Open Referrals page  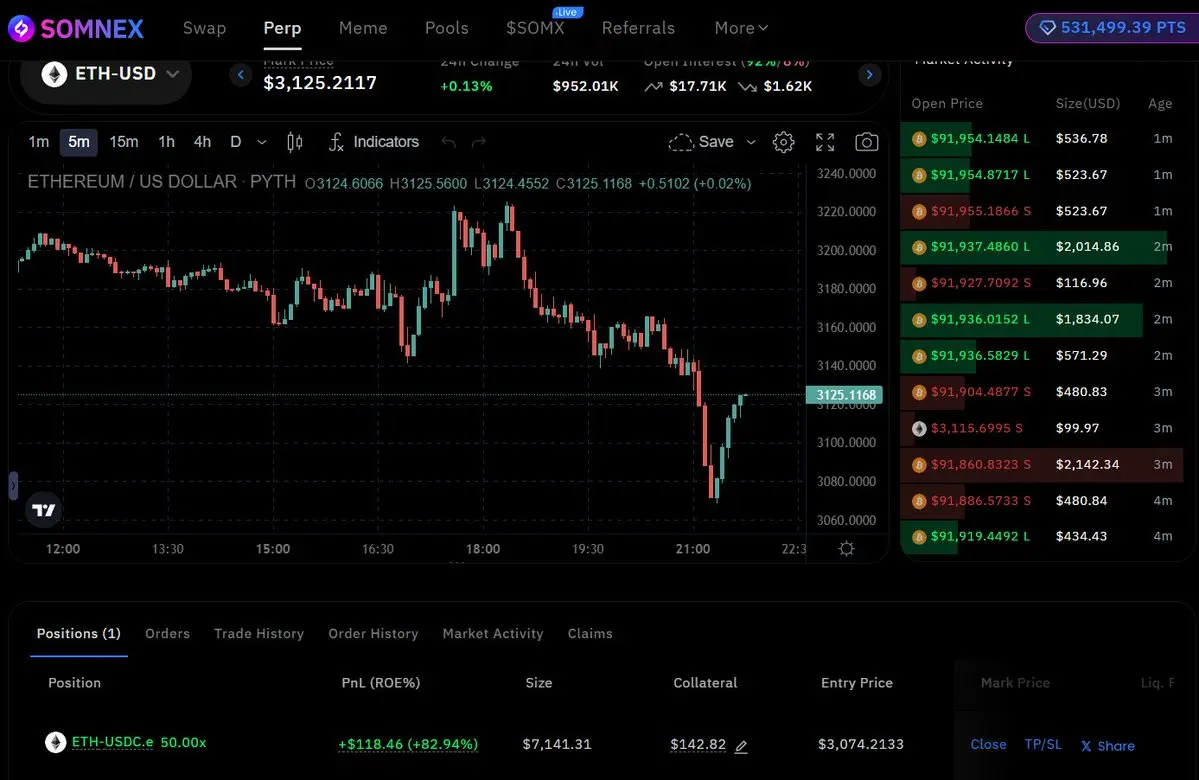pyautogui.click(x=638, y=28)
